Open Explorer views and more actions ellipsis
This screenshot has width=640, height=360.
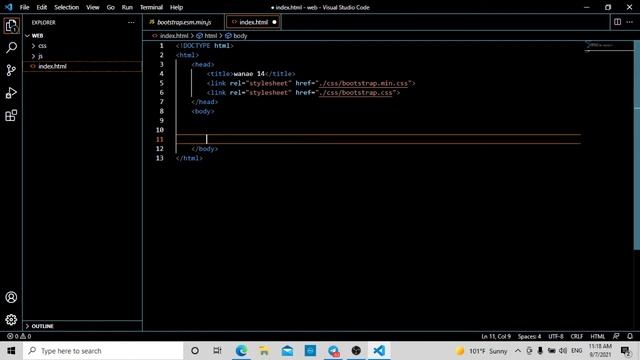131,22
